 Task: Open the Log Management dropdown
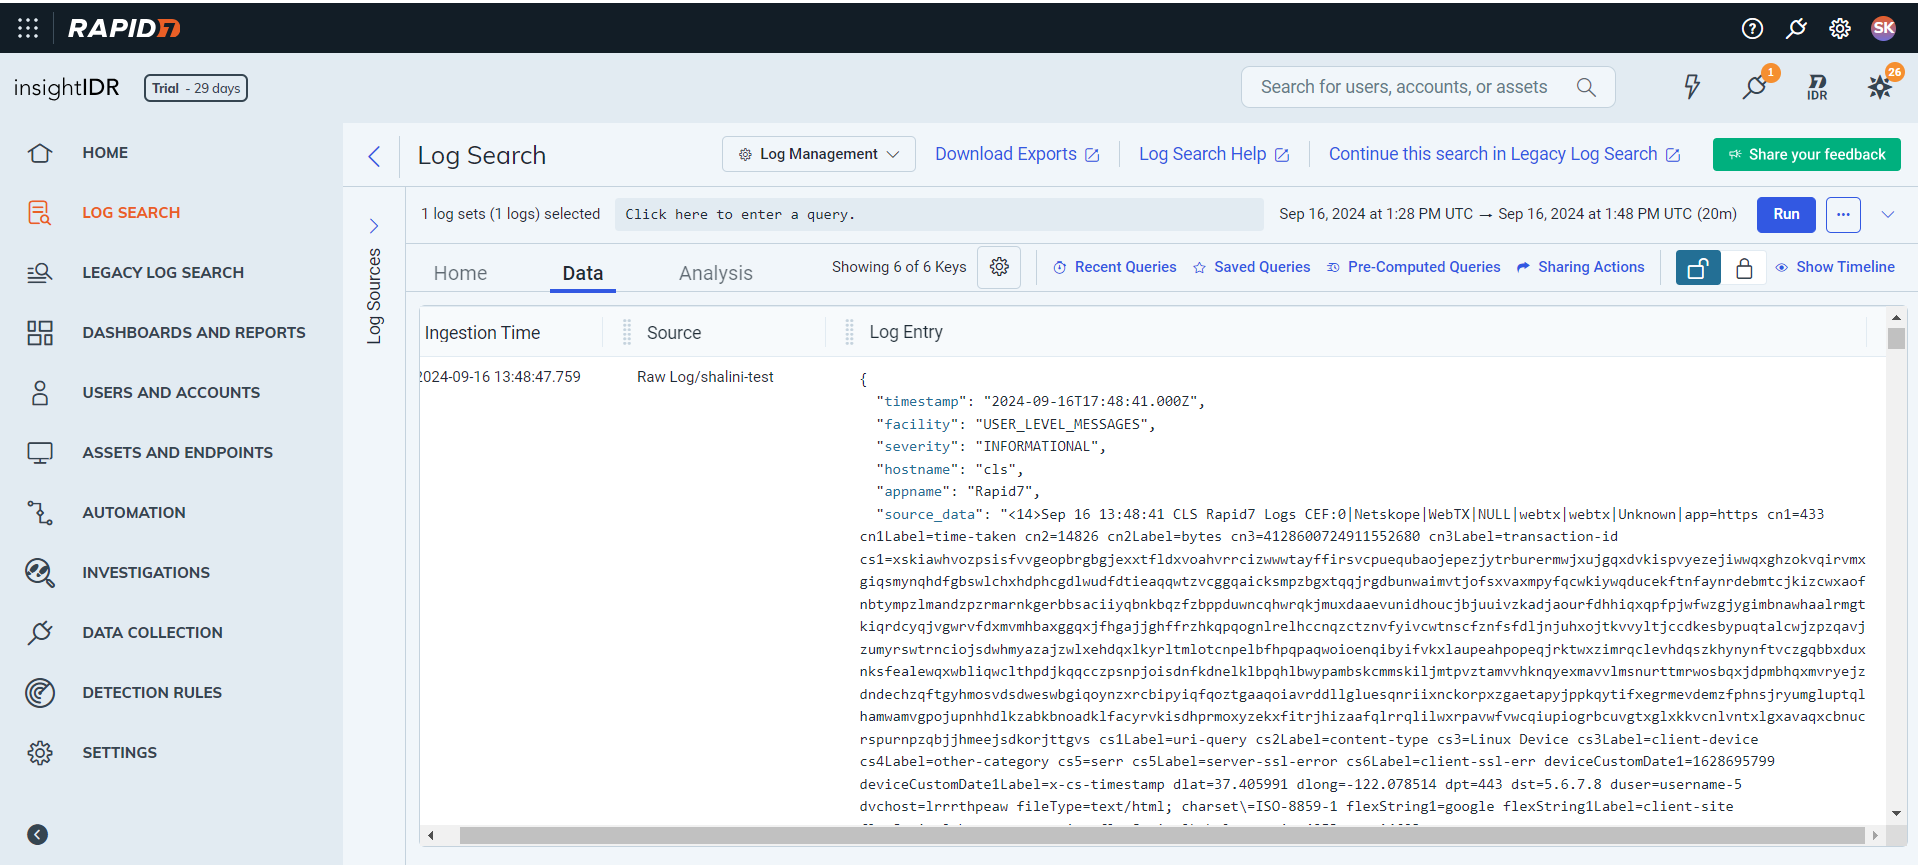point(819,154)
